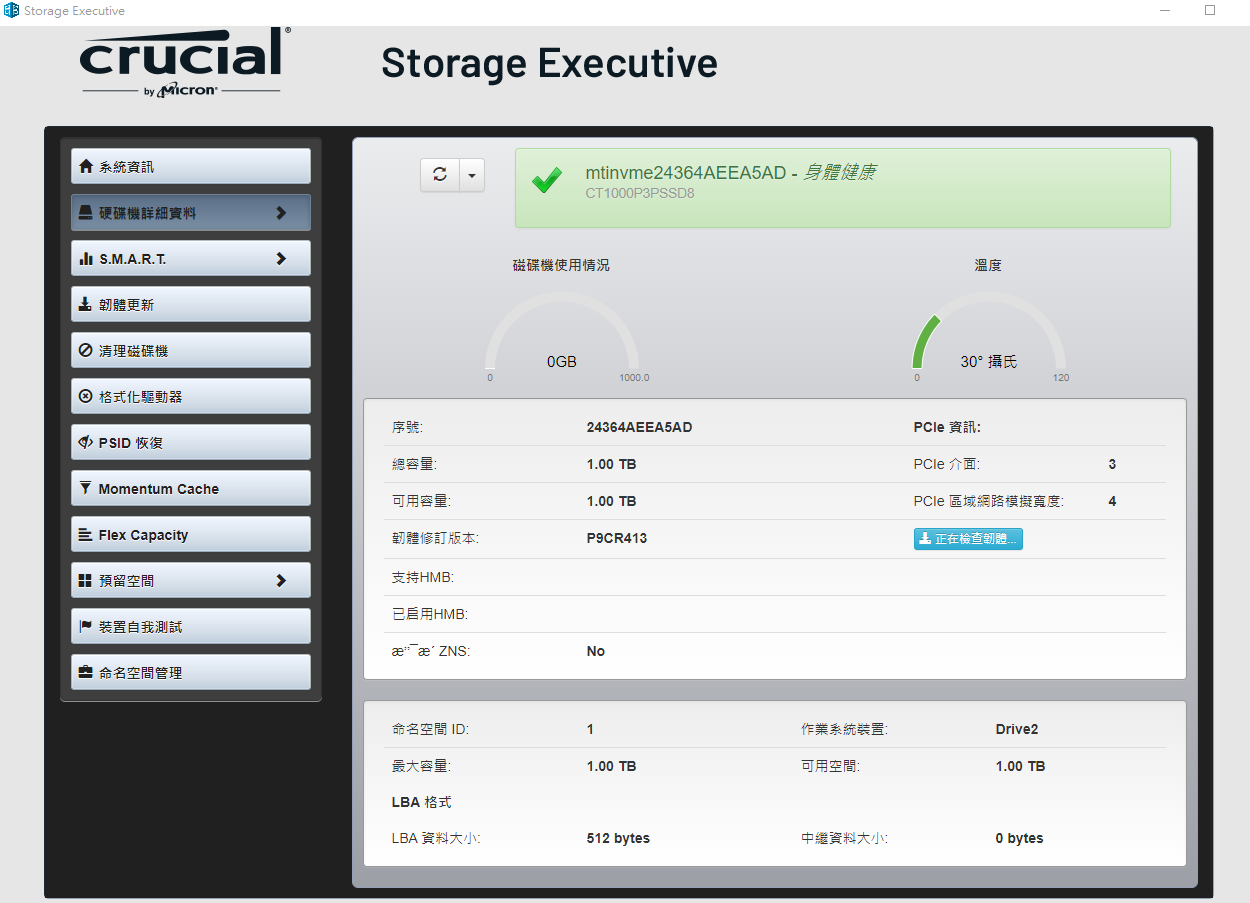Expand the S.M.A.R.T. chevron arrow

[x=281, y=259]
